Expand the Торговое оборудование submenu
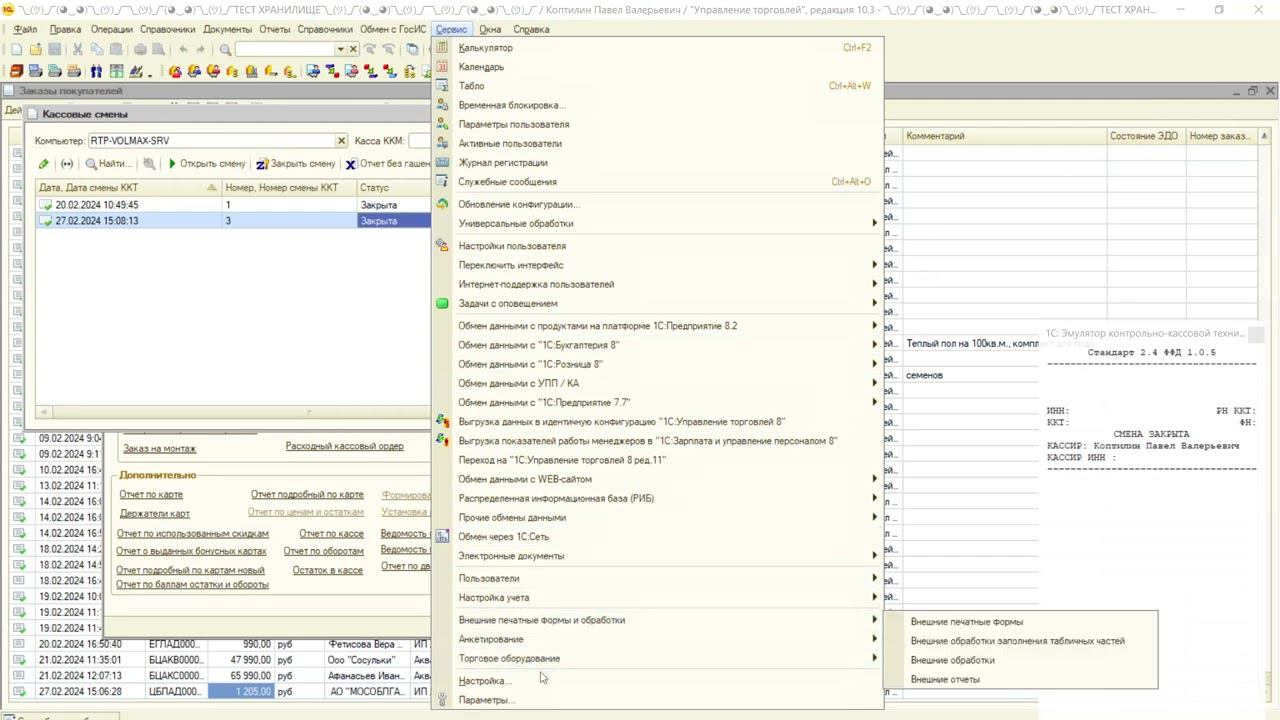 click(509, 659)
